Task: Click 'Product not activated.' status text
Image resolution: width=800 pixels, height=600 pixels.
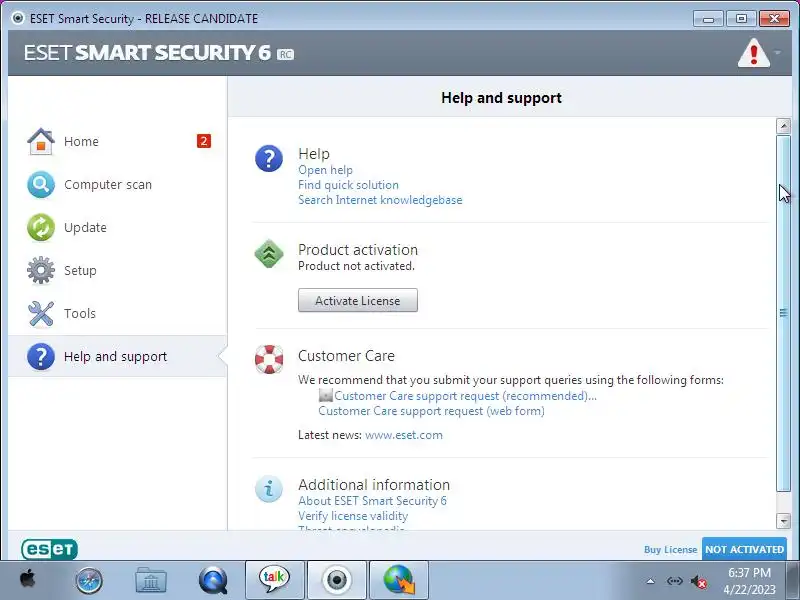Action: 356,266
